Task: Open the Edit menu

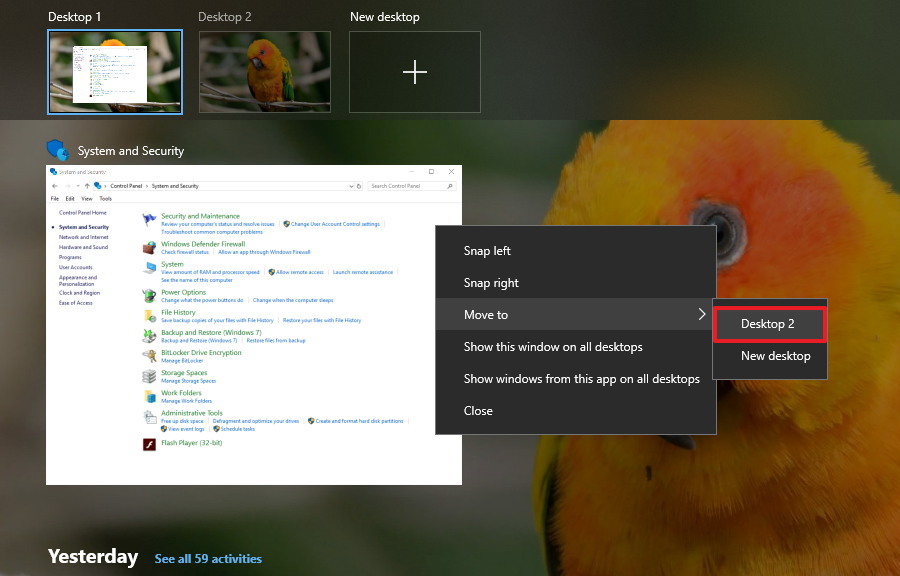Action: [x=70, y=199]
